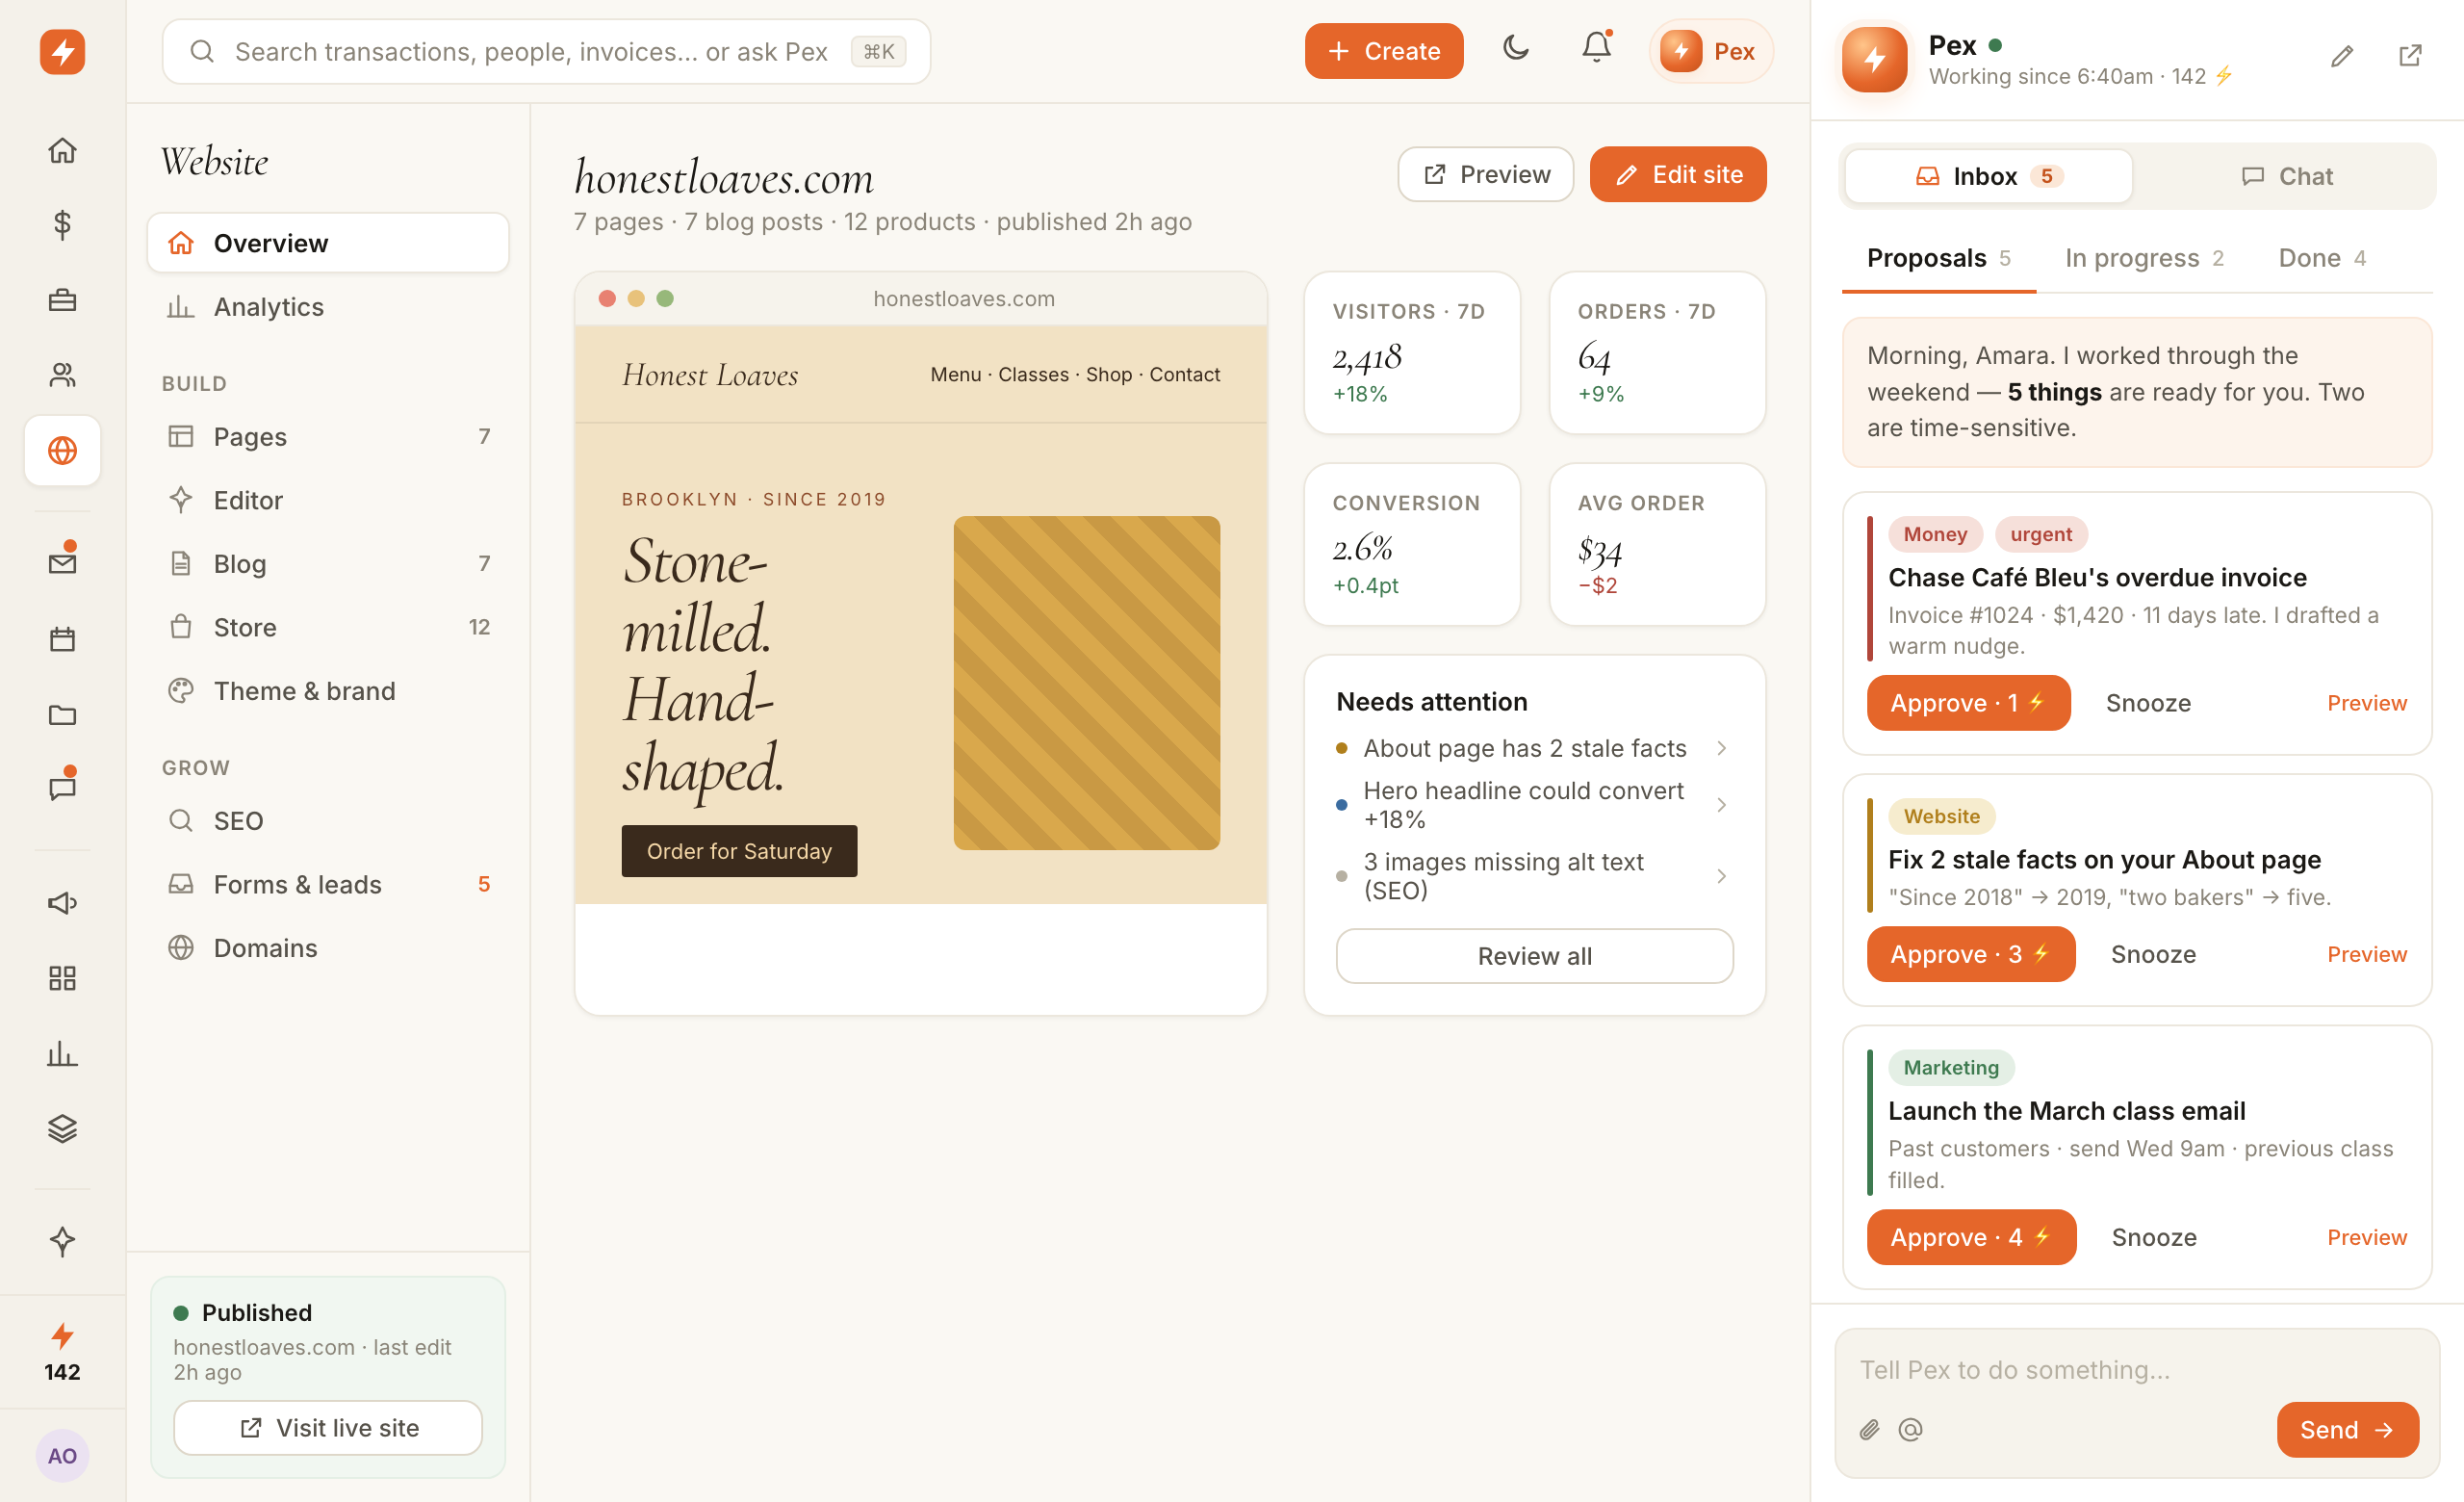Switch to the Inbox tab
The height and width of the screenshot is (1502, 2464).
[1988, 176]
